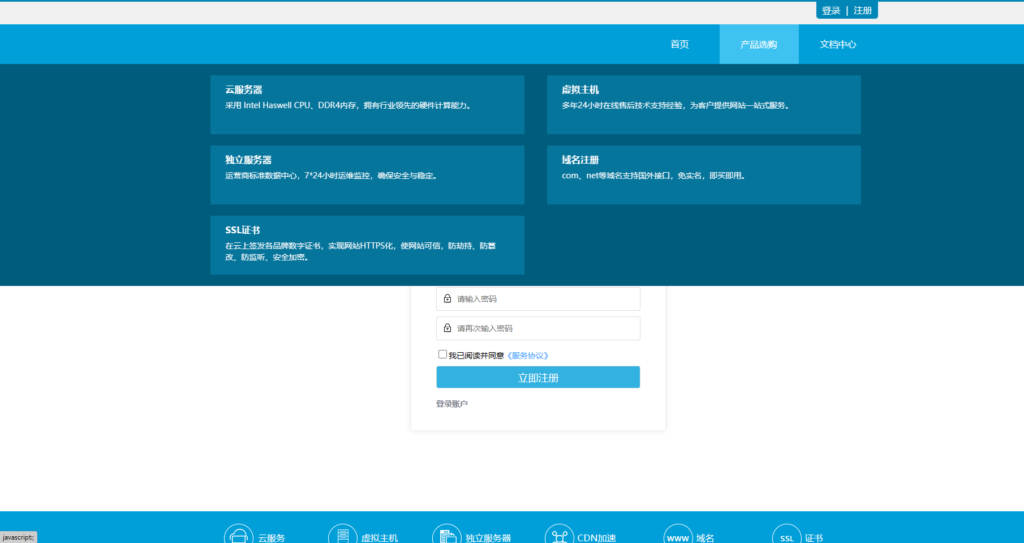Click 虚拟主机 description about 24小时 support
Viewport: 1024px width, 543px height.
pos(676,105)
